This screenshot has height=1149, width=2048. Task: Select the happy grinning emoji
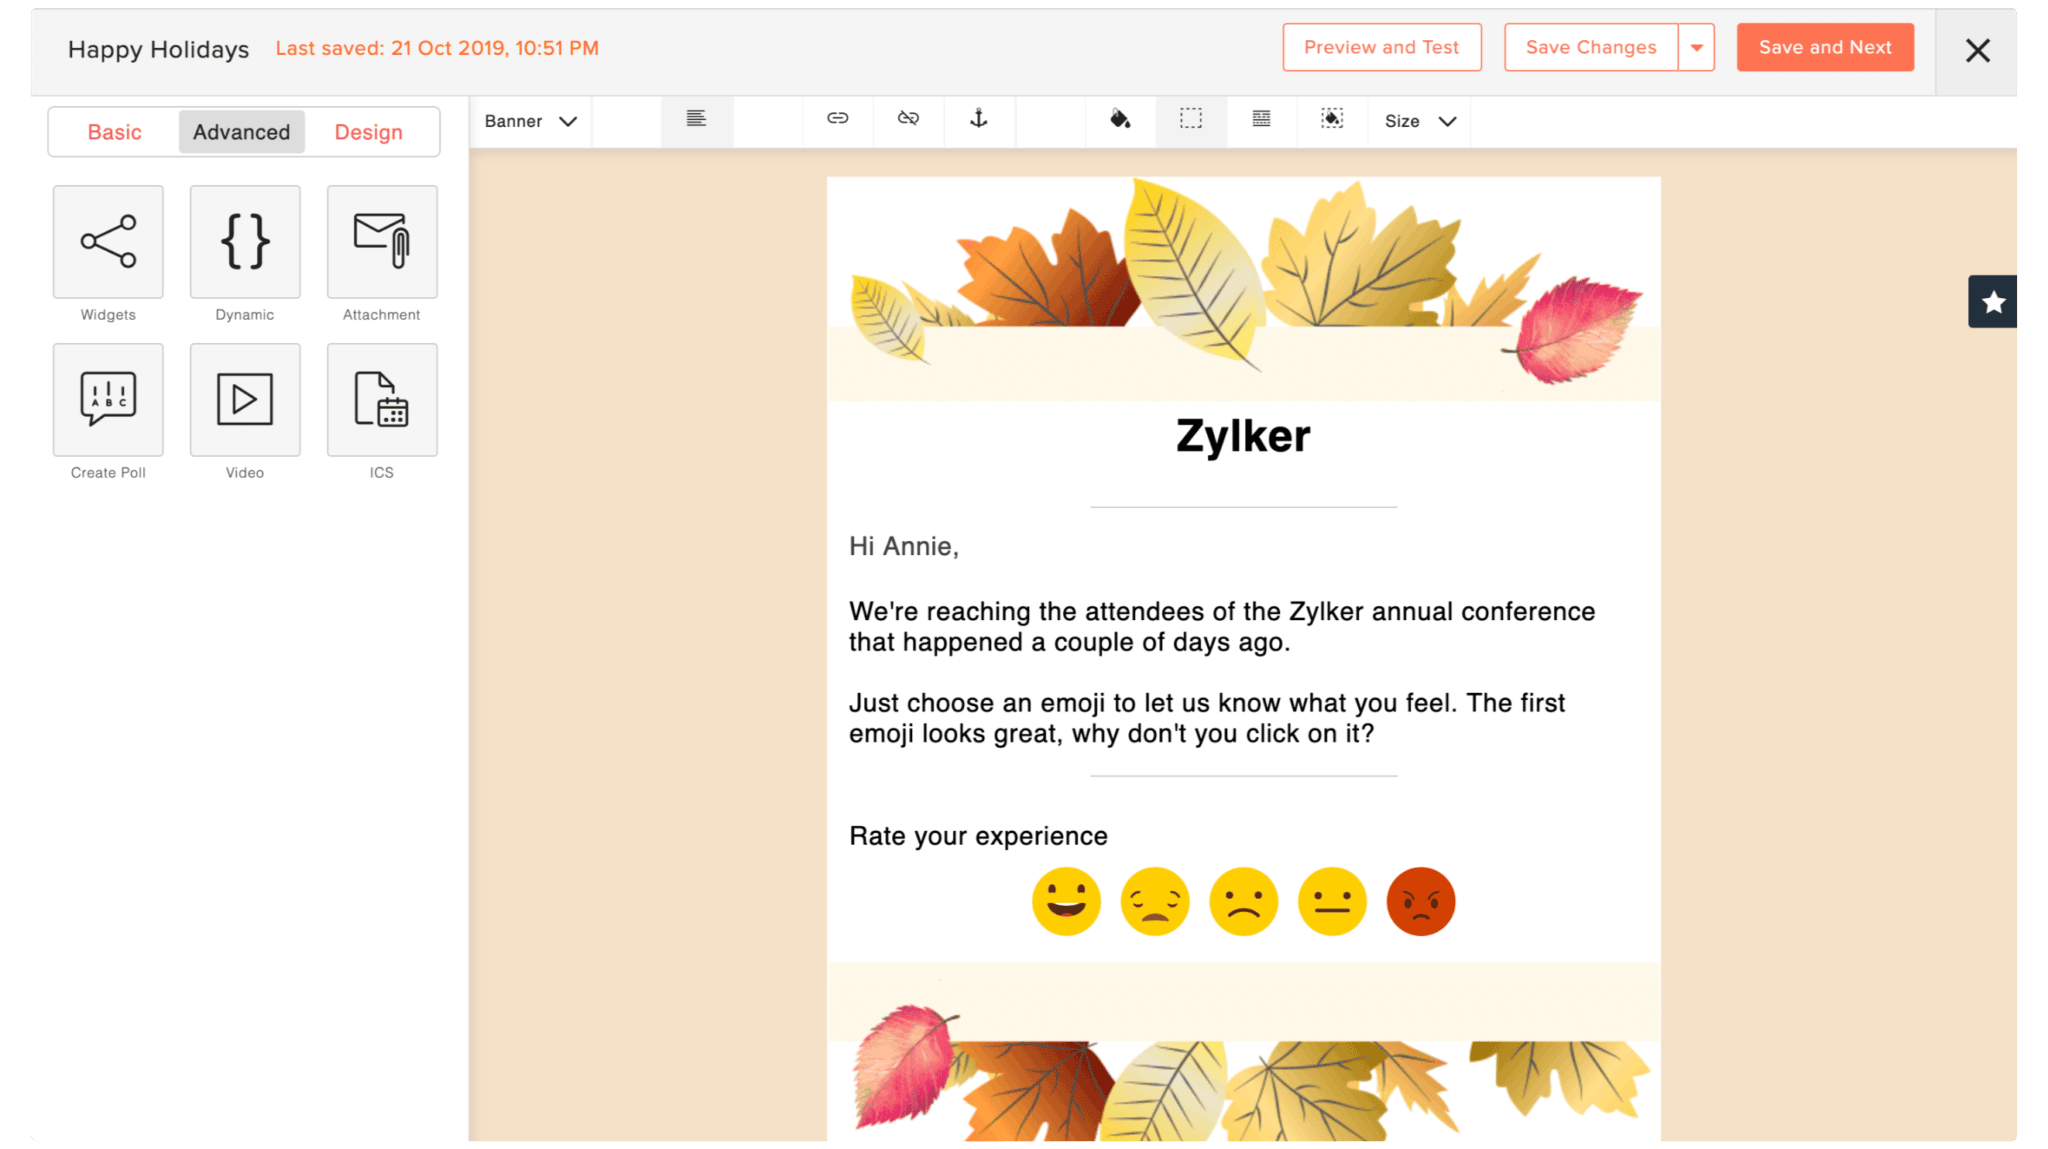pos(1066,901)
